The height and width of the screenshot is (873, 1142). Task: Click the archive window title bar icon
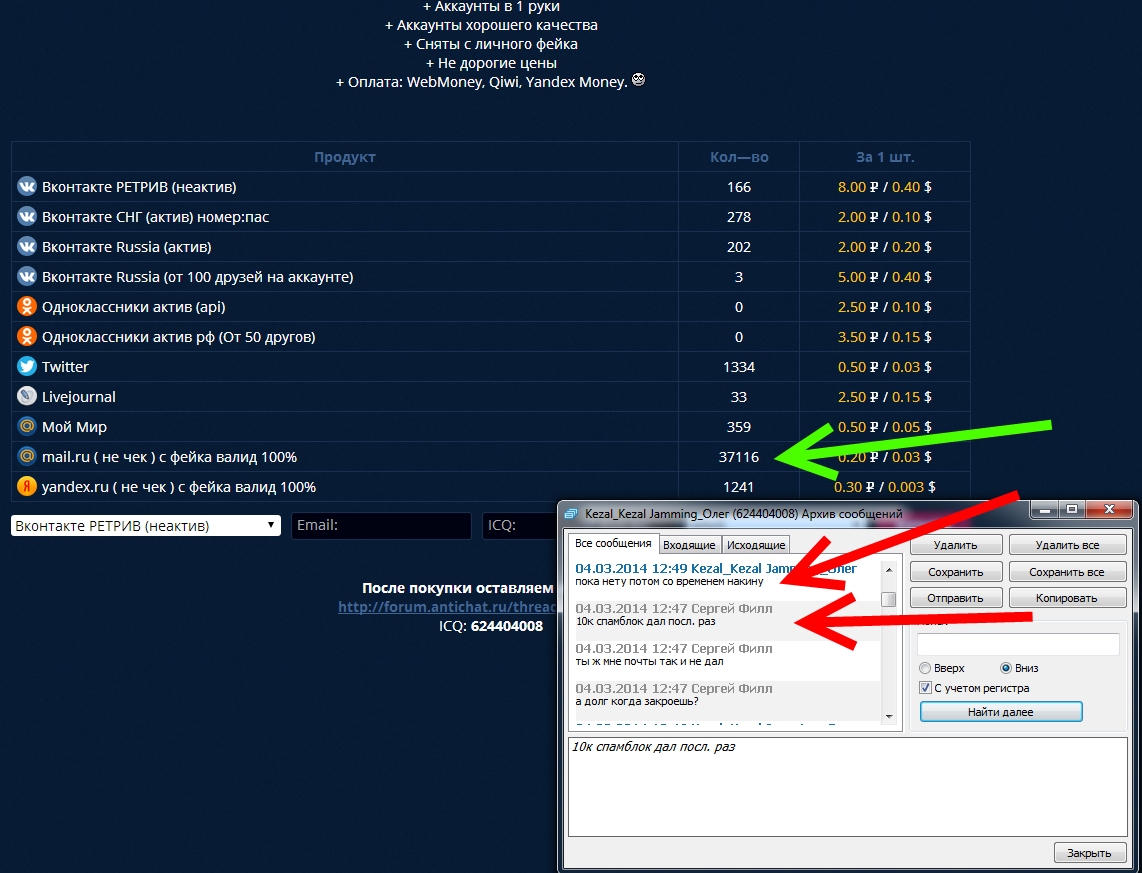(x=572, y=513)
